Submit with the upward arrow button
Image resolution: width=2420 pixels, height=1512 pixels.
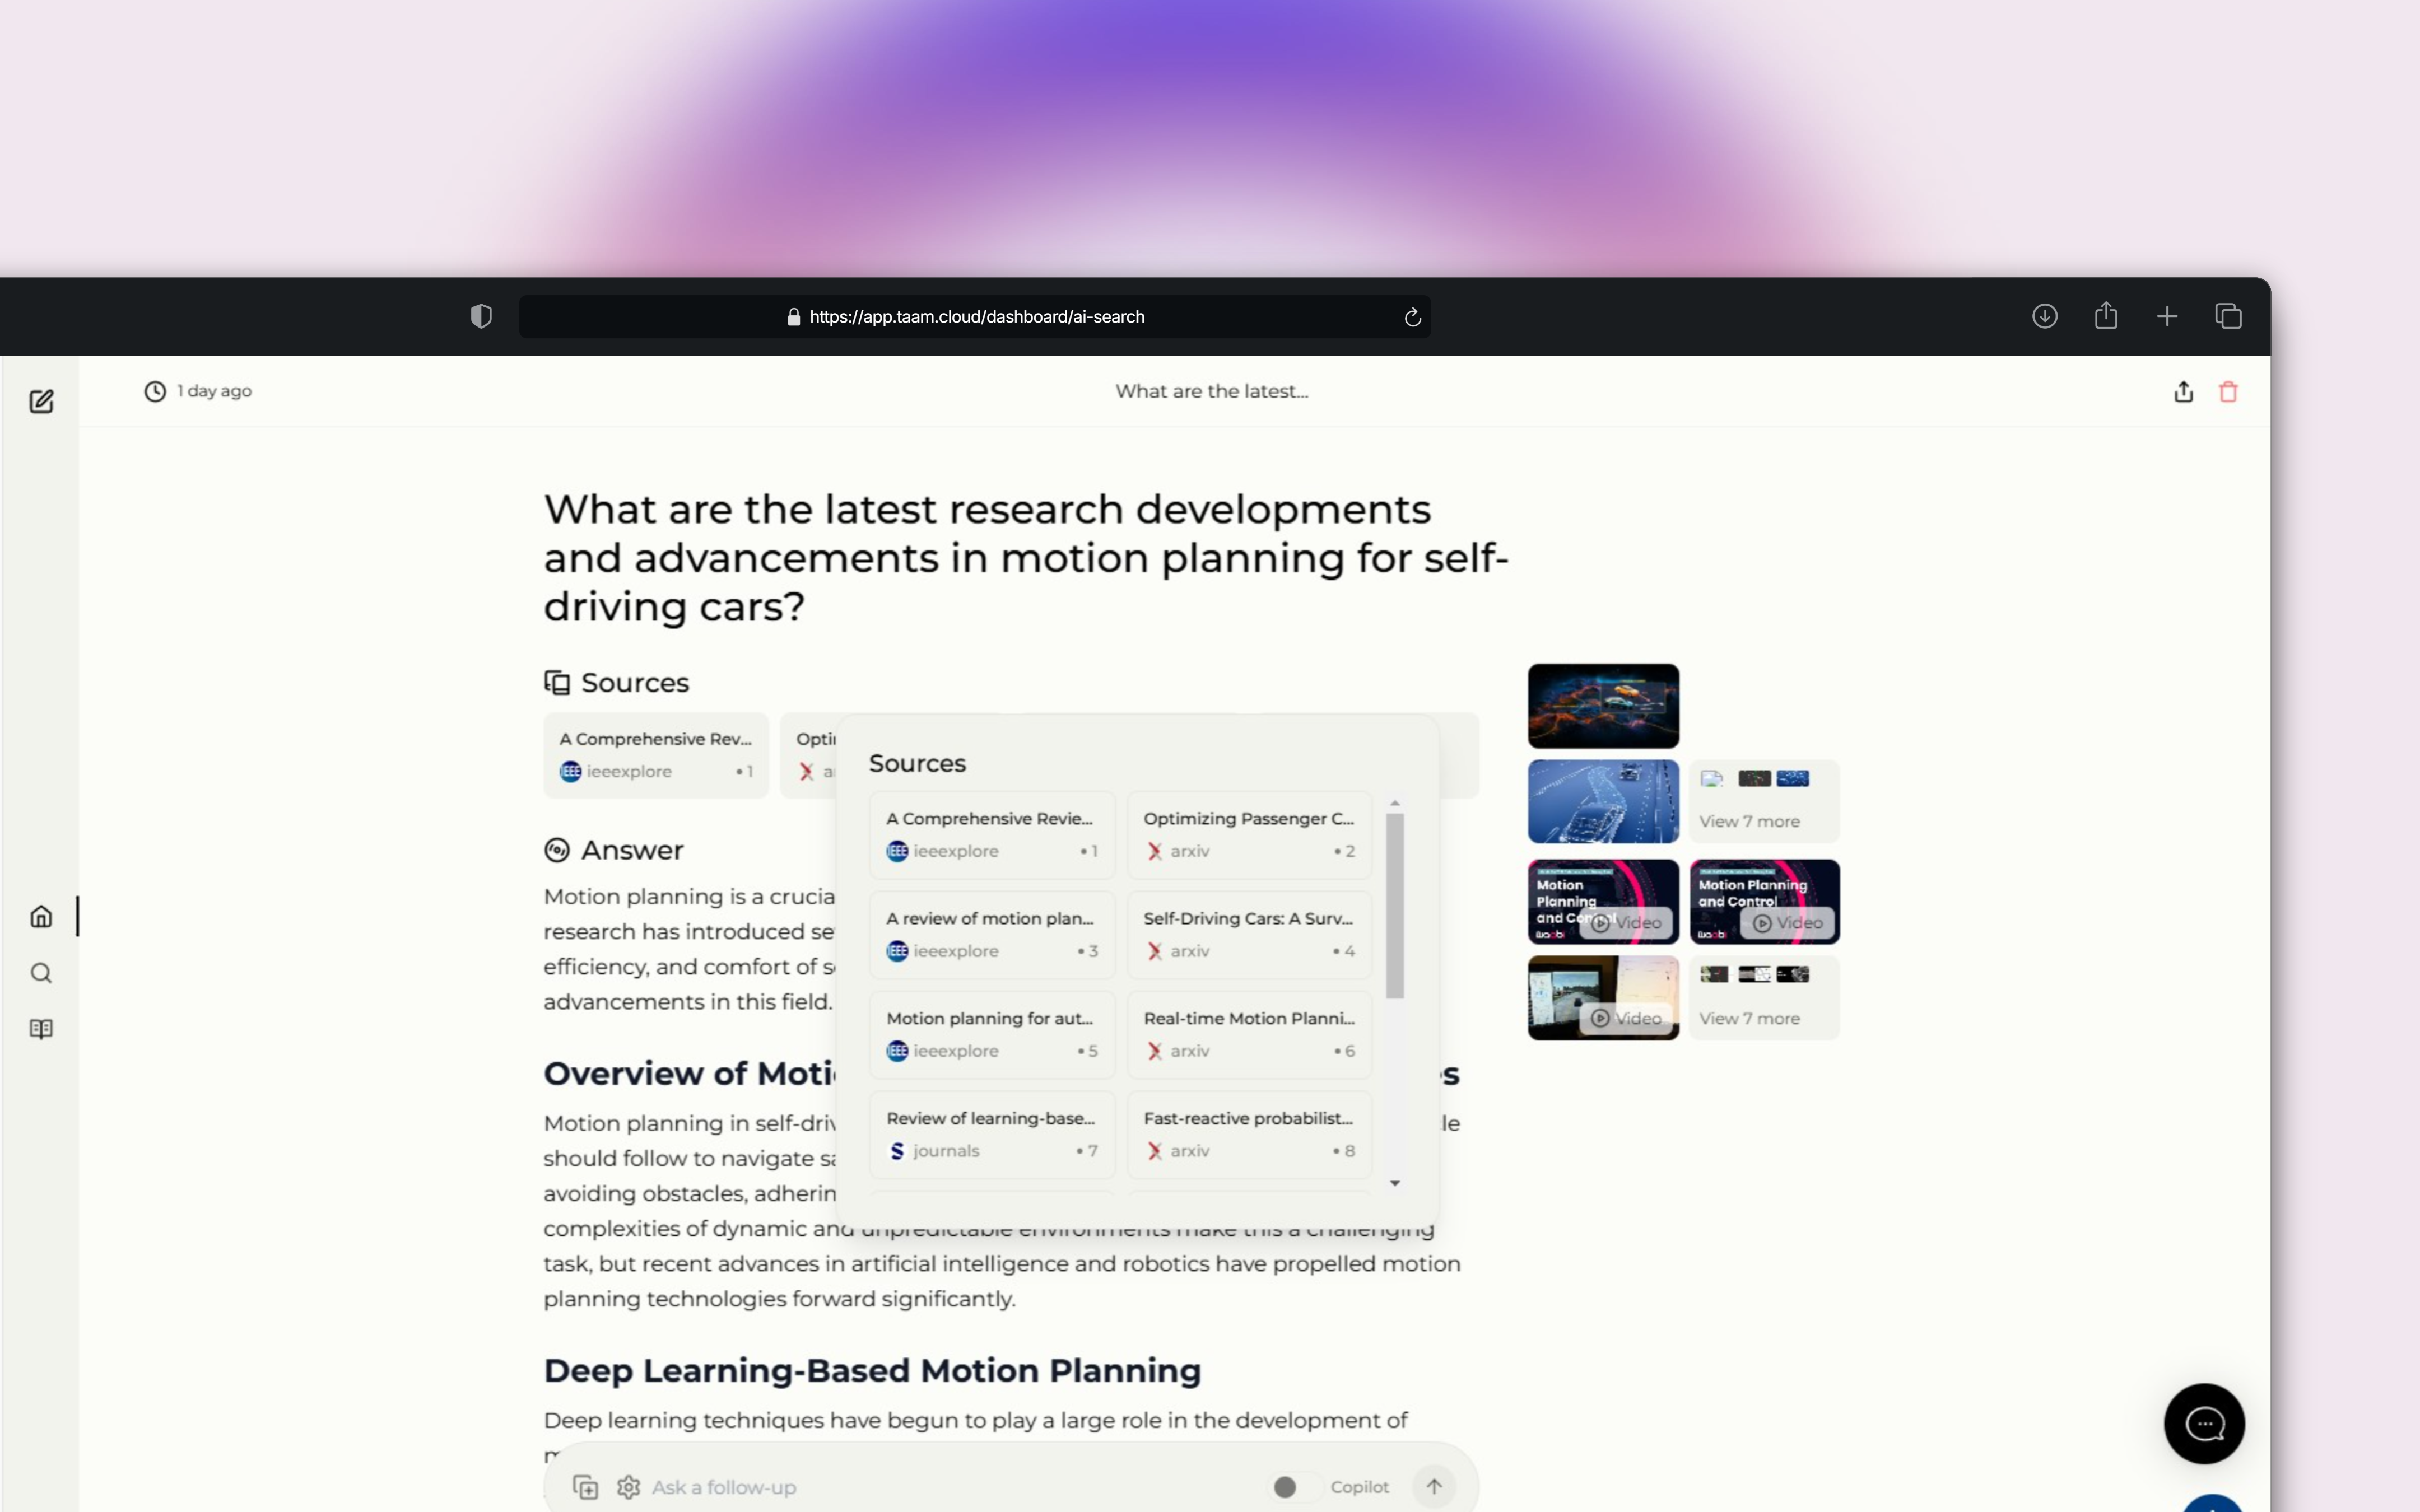[x=1435, y=1487]
